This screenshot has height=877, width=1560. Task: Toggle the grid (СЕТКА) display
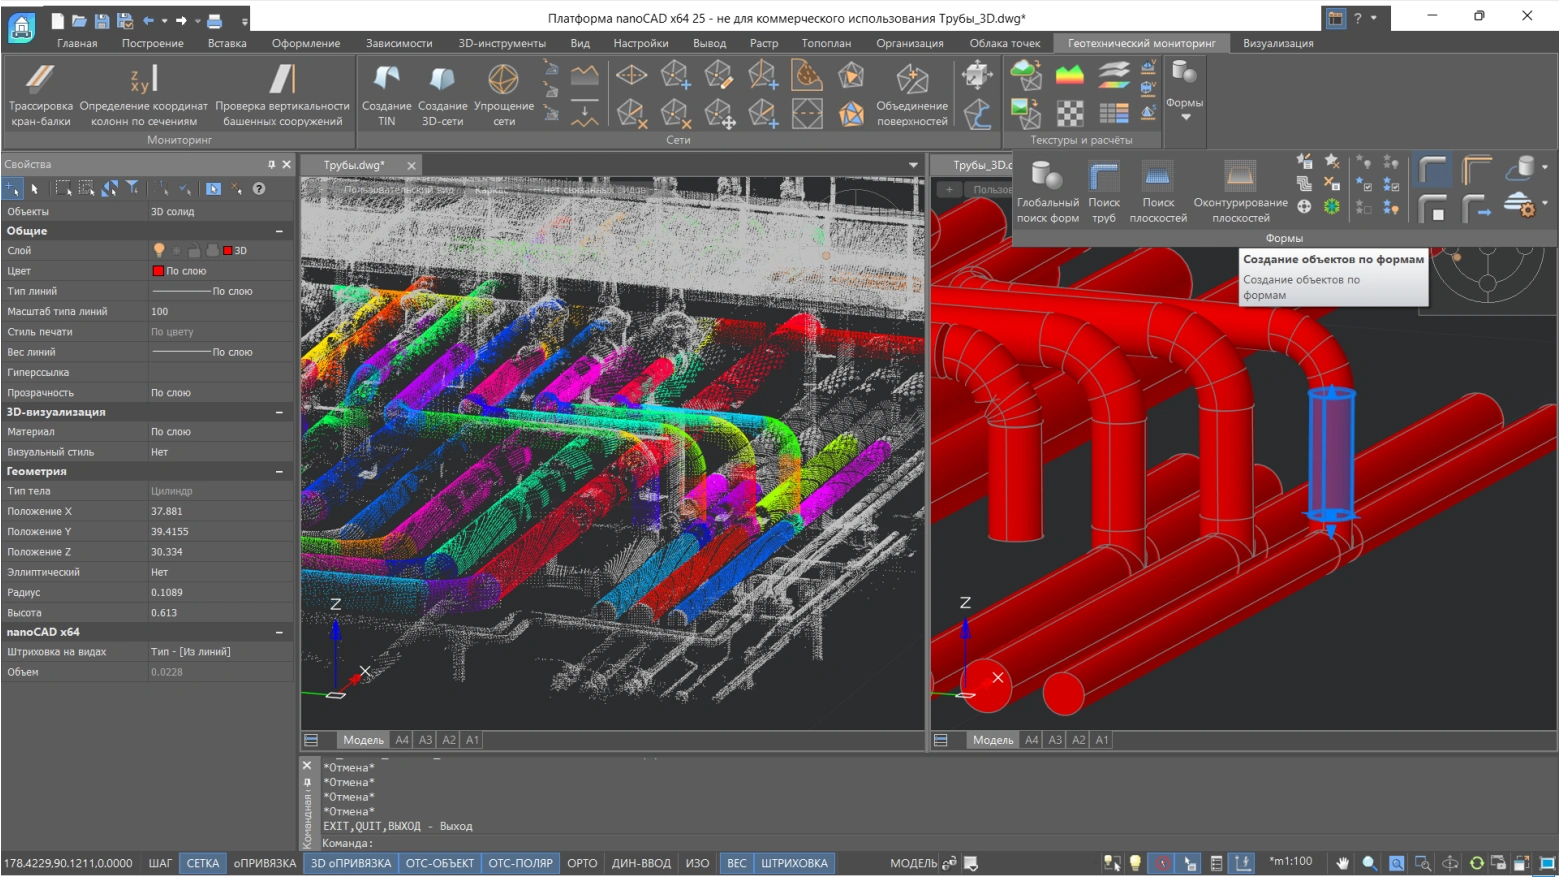(x=203, y=863)
